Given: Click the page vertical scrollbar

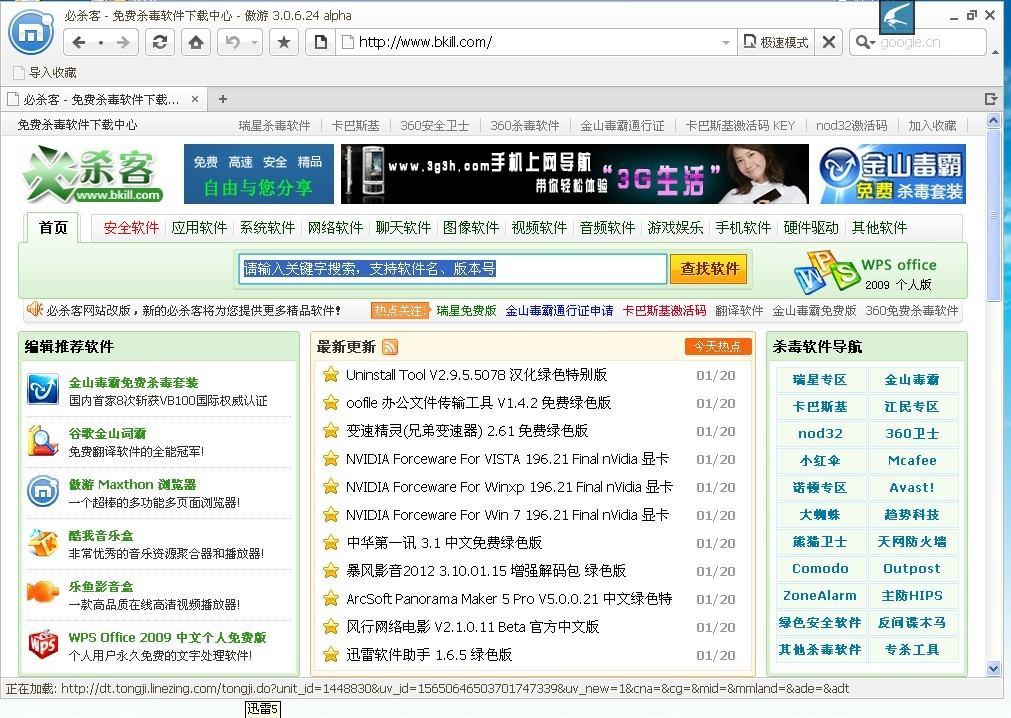Looking at the screenshot, I should tap(993, 400).
